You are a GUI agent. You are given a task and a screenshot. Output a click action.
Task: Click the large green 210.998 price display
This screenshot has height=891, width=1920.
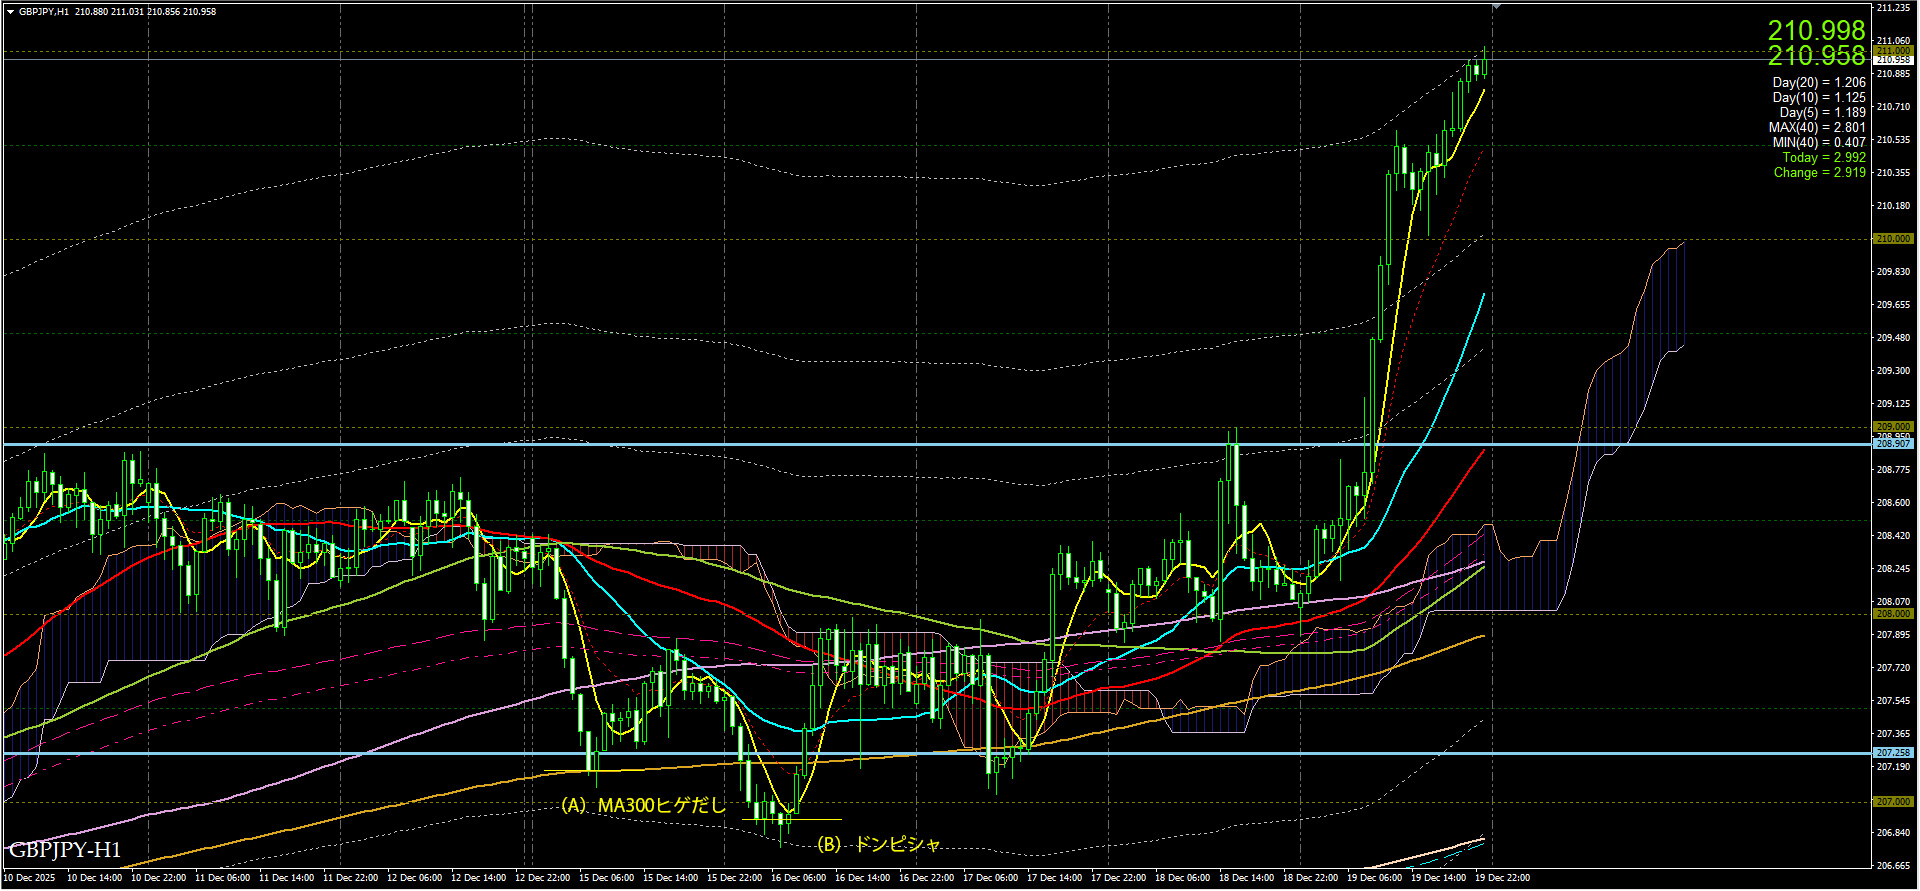coord(1816,30)
